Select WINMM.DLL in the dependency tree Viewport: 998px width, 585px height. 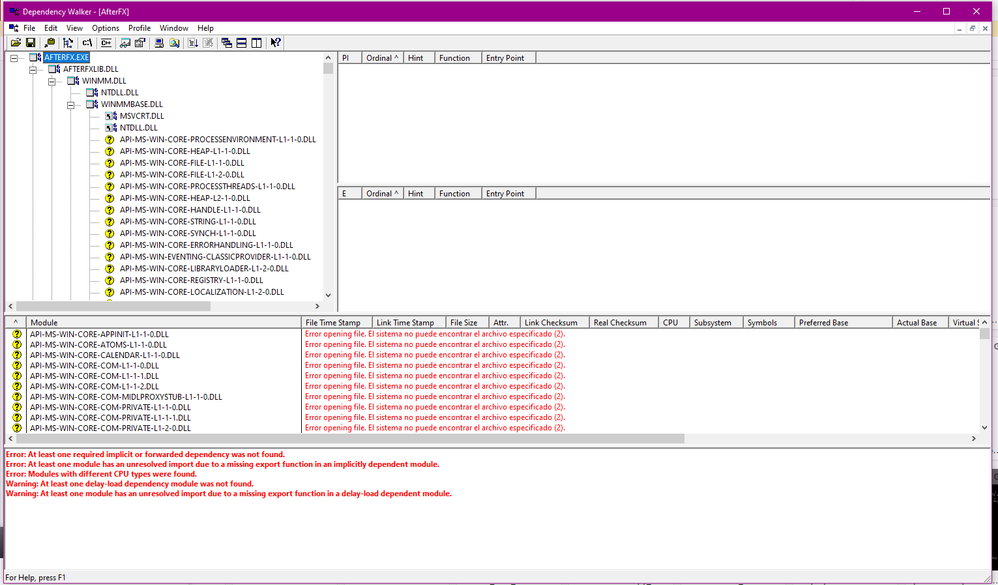[104, 81]
